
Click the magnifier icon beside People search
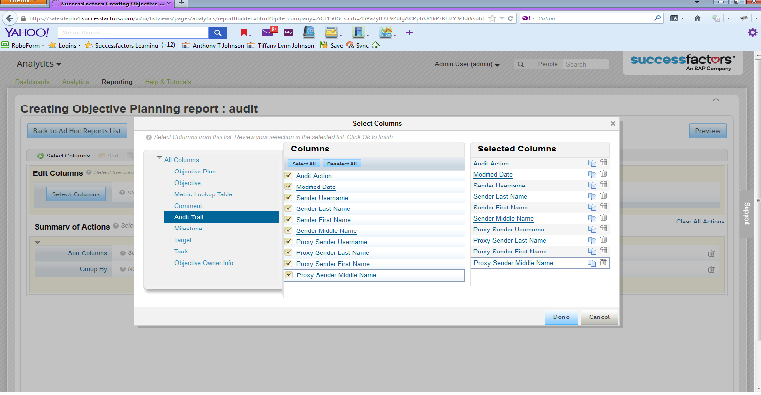tap(521, 64)
